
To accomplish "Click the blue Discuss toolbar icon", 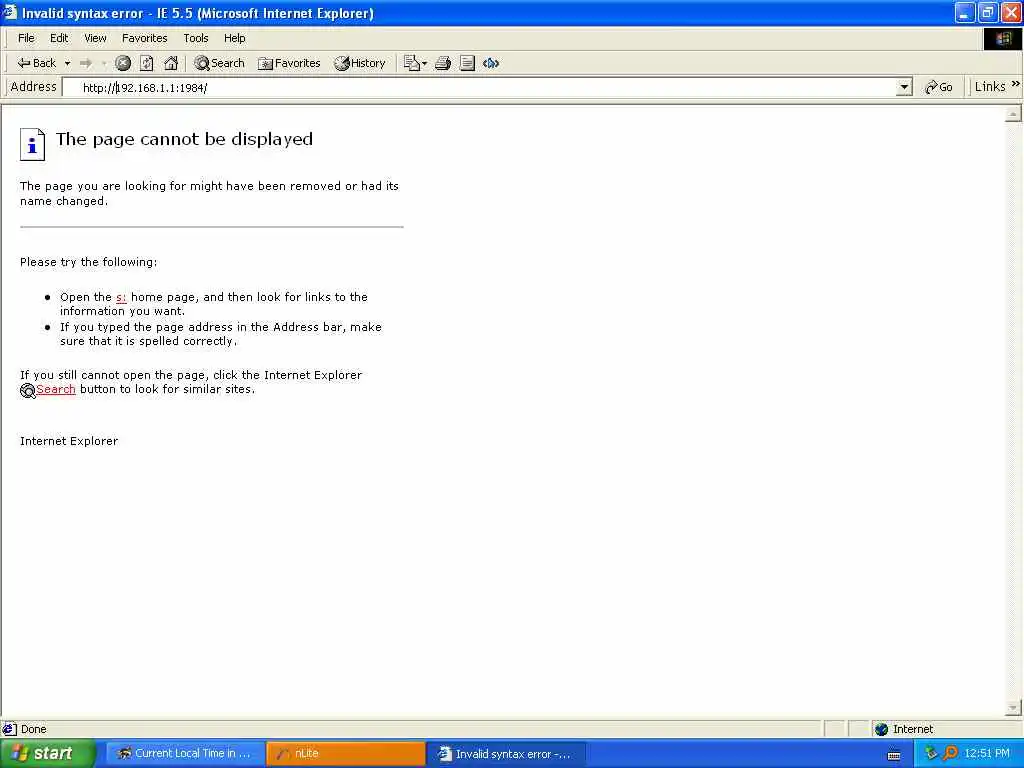I will (490, 63).
